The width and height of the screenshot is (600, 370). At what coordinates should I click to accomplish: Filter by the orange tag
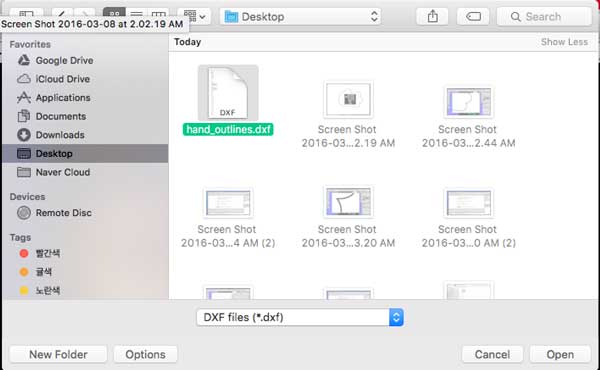36,272
